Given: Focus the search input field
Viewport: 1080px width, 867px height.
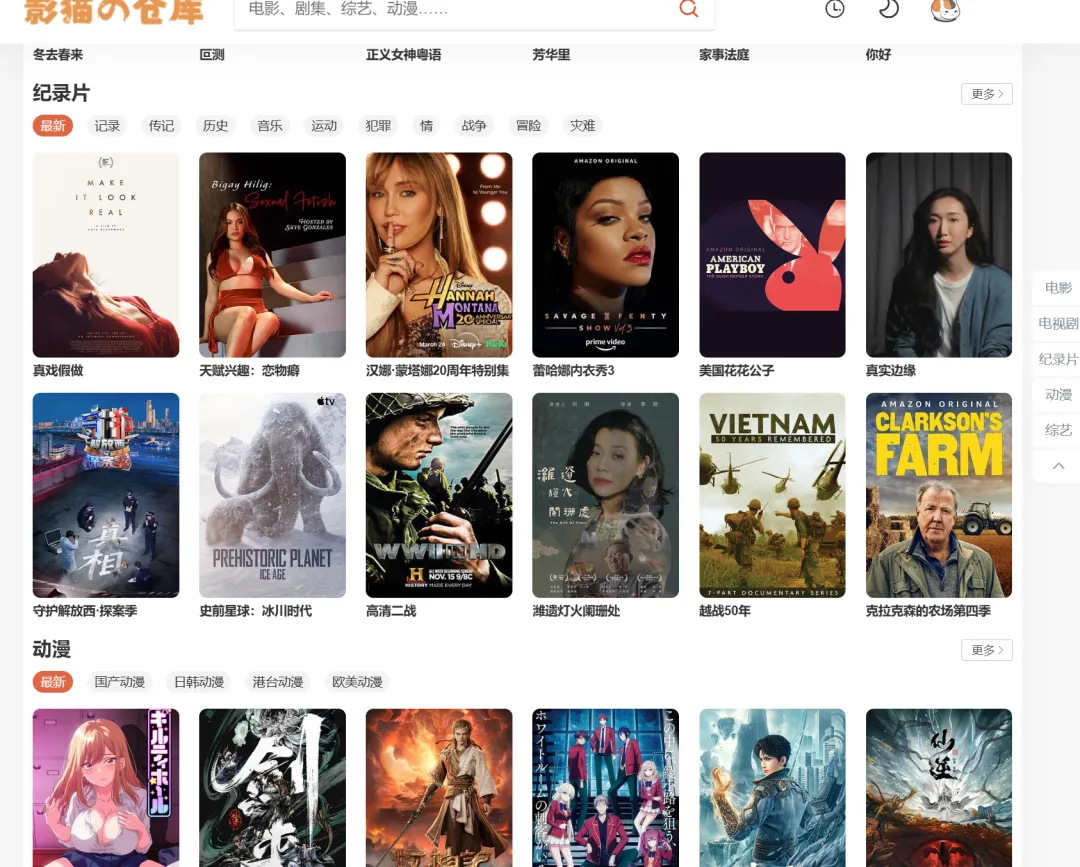Looking at the screenshot, I should tap(455, 9).
